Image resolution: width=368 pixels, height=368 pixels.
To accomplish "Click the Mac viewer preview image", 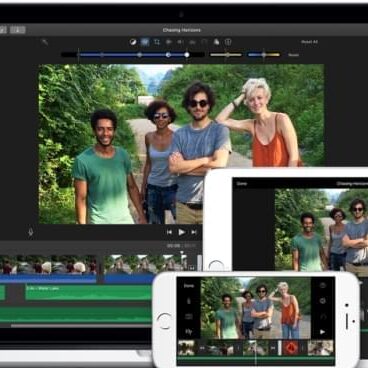I will pos(181,144).
